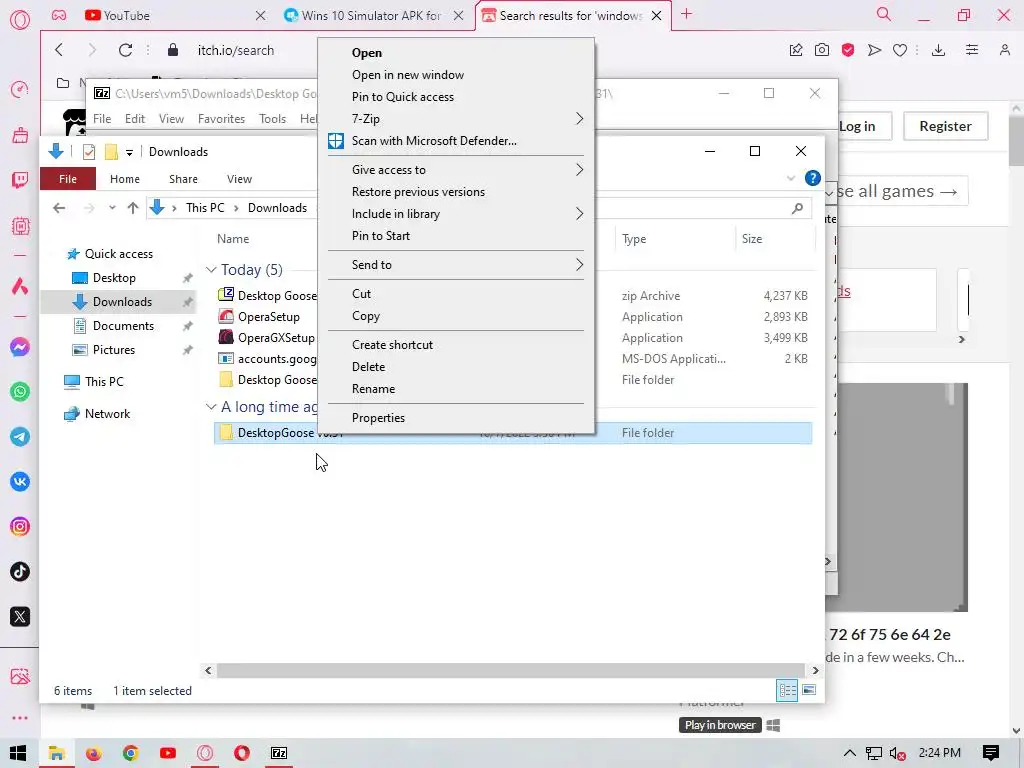
Task: Open the Explorer File tab
Action: click(x=68, y=179)
